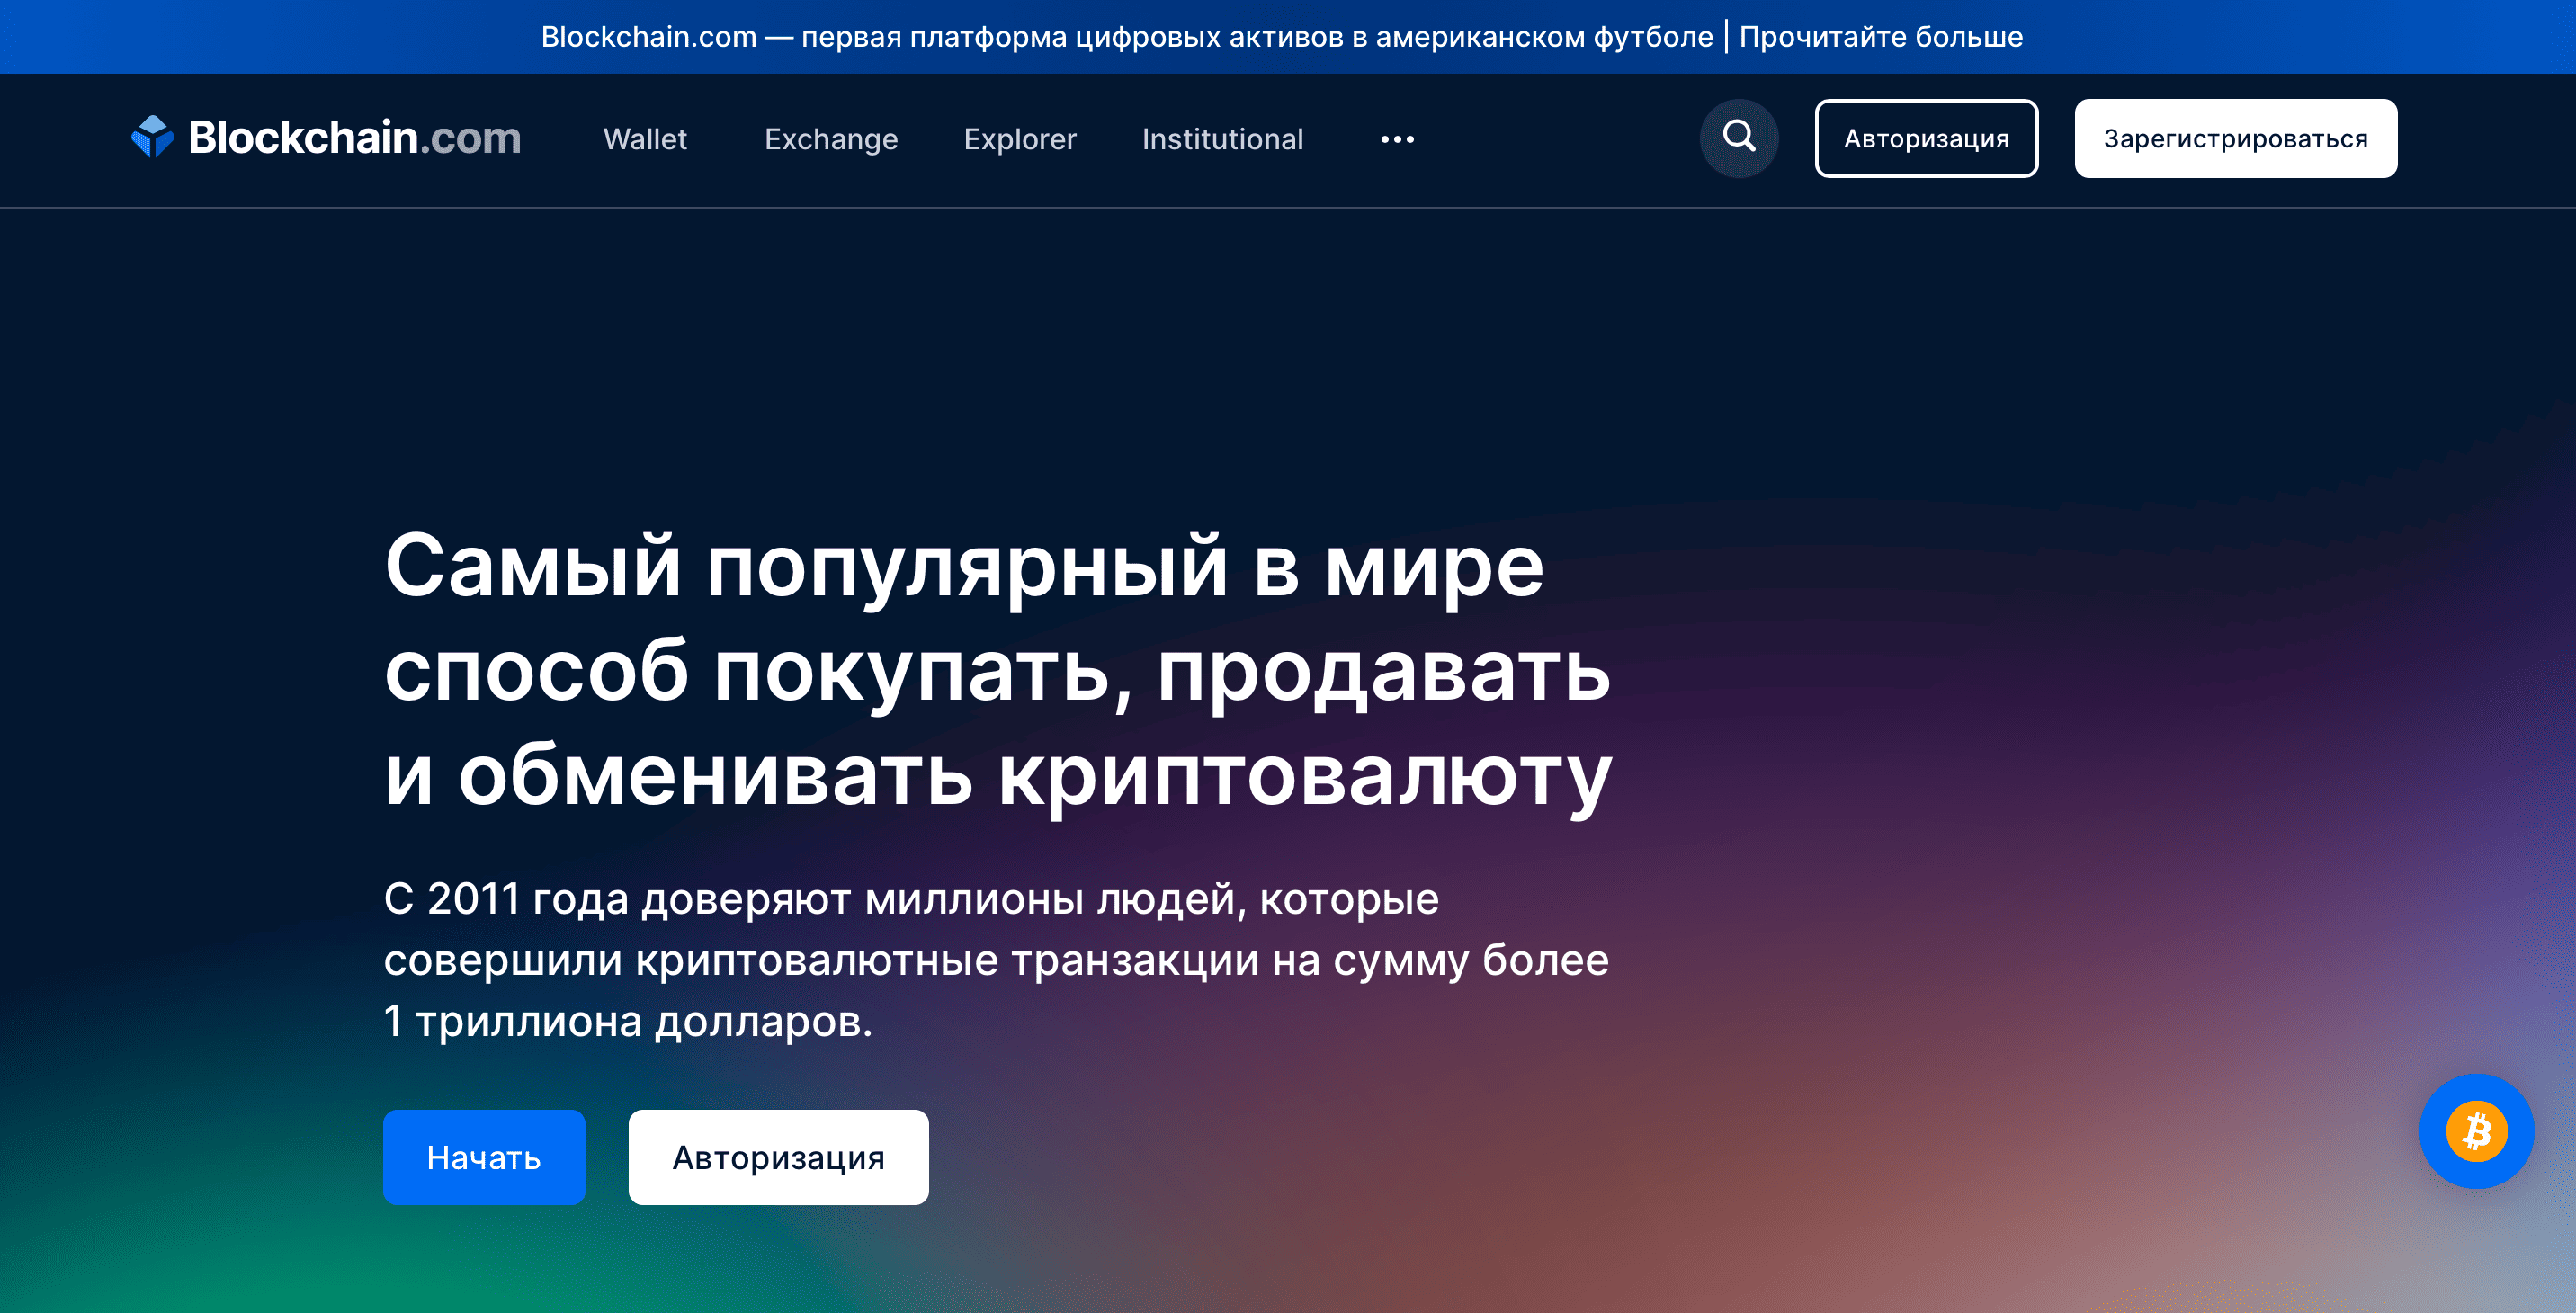Go to the Explorer navigation item
Viewport: 2576px width, 1313px height.
coord(1019,139)
